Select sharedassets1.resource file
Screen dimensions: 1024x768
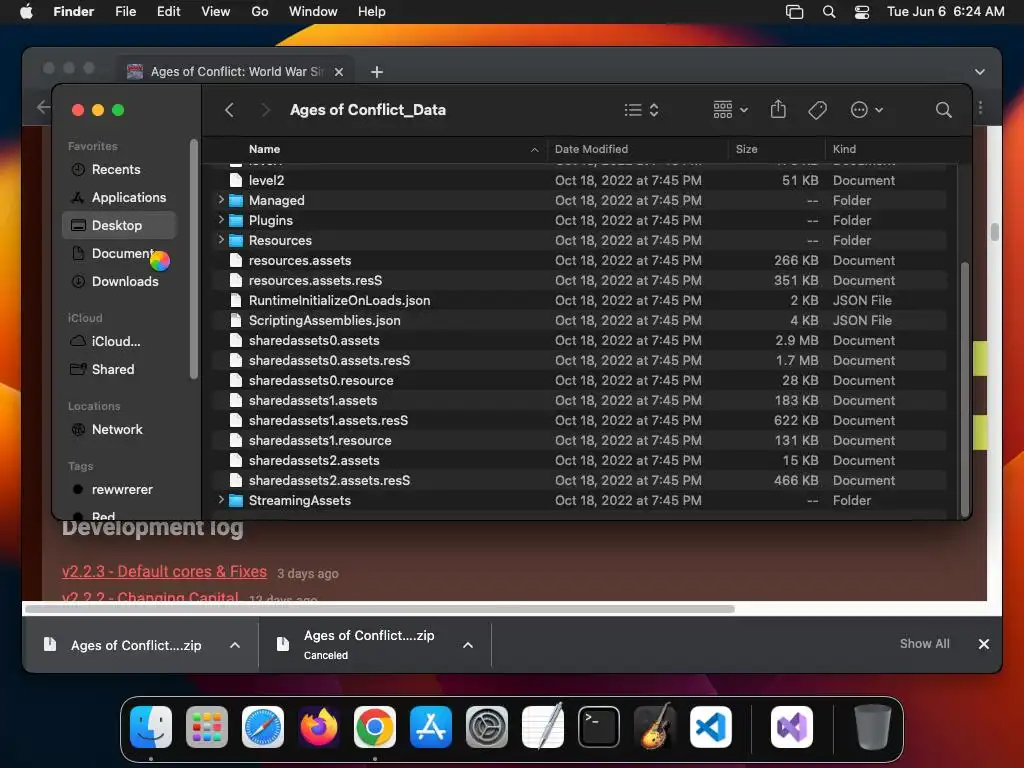click(x=581, y=440)
